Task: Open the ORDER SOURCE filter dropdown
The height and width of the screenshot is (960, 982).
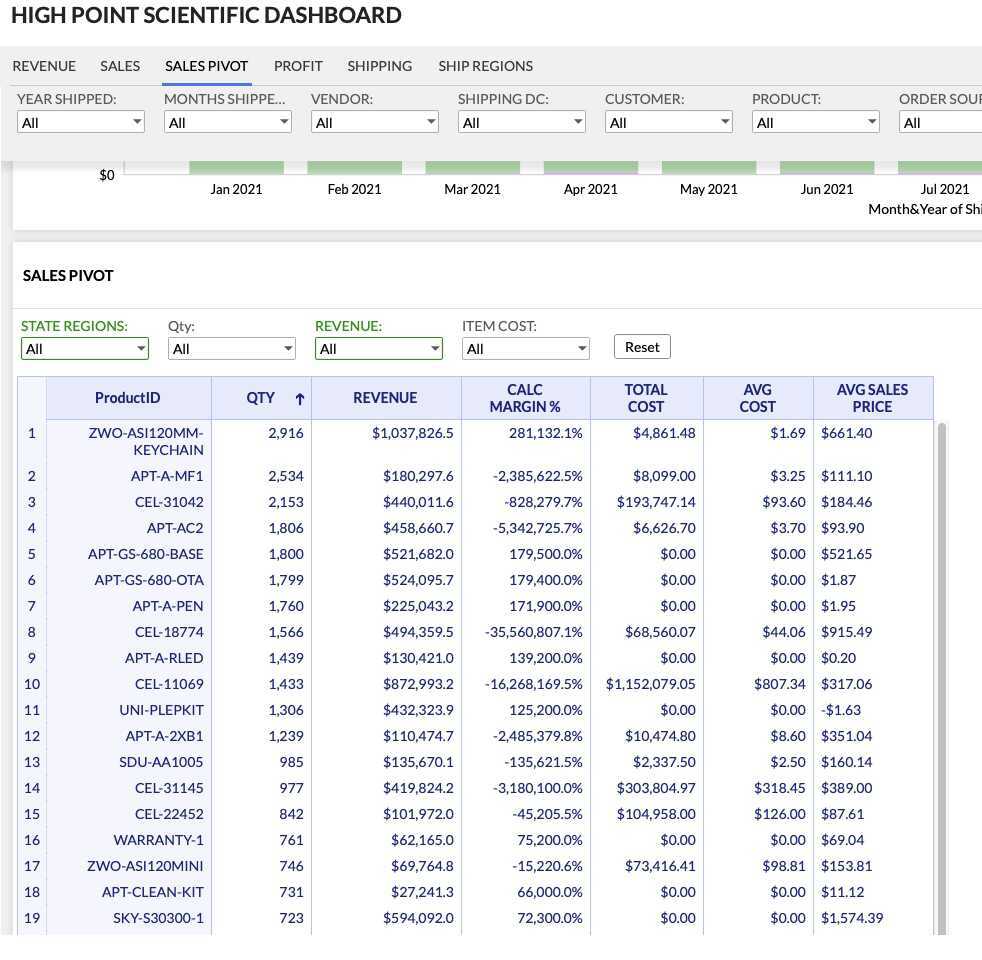Action: point(940,122)
